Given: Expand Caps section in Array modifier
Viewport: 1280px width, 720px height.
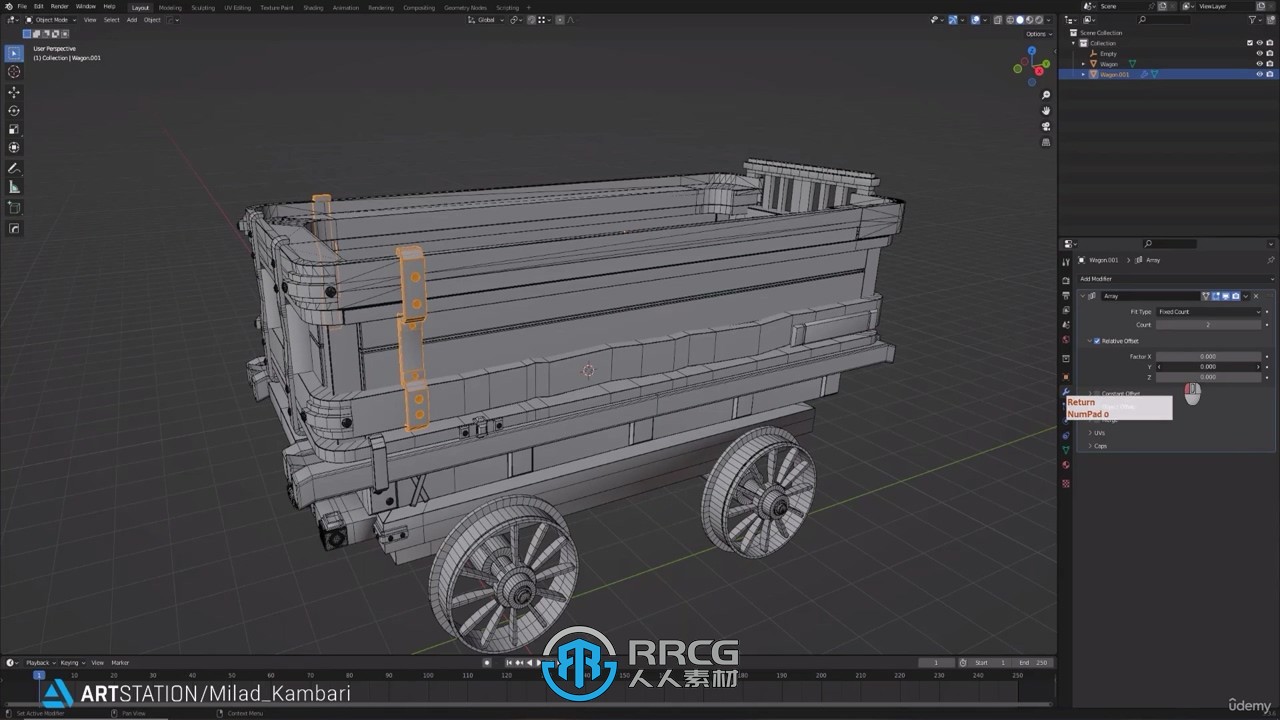Looking at the screenshot, I should [x=1090, y=446].
